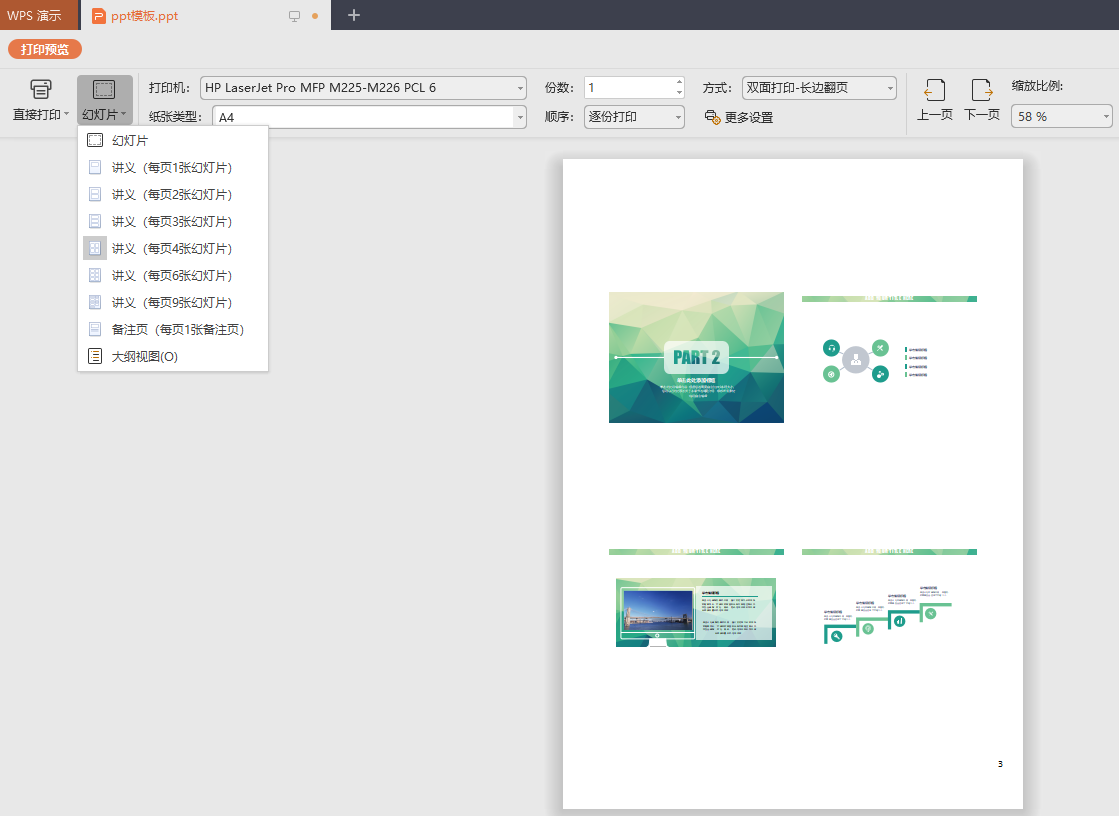Pick 备注页 (每页1张备注页) notes page option

(177, 329)
